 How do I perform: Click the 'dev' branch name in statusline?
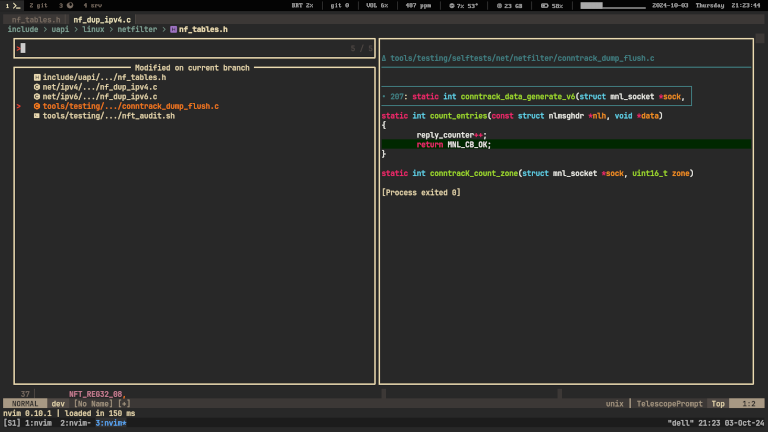pyautogui.click(x=58, y=403)
